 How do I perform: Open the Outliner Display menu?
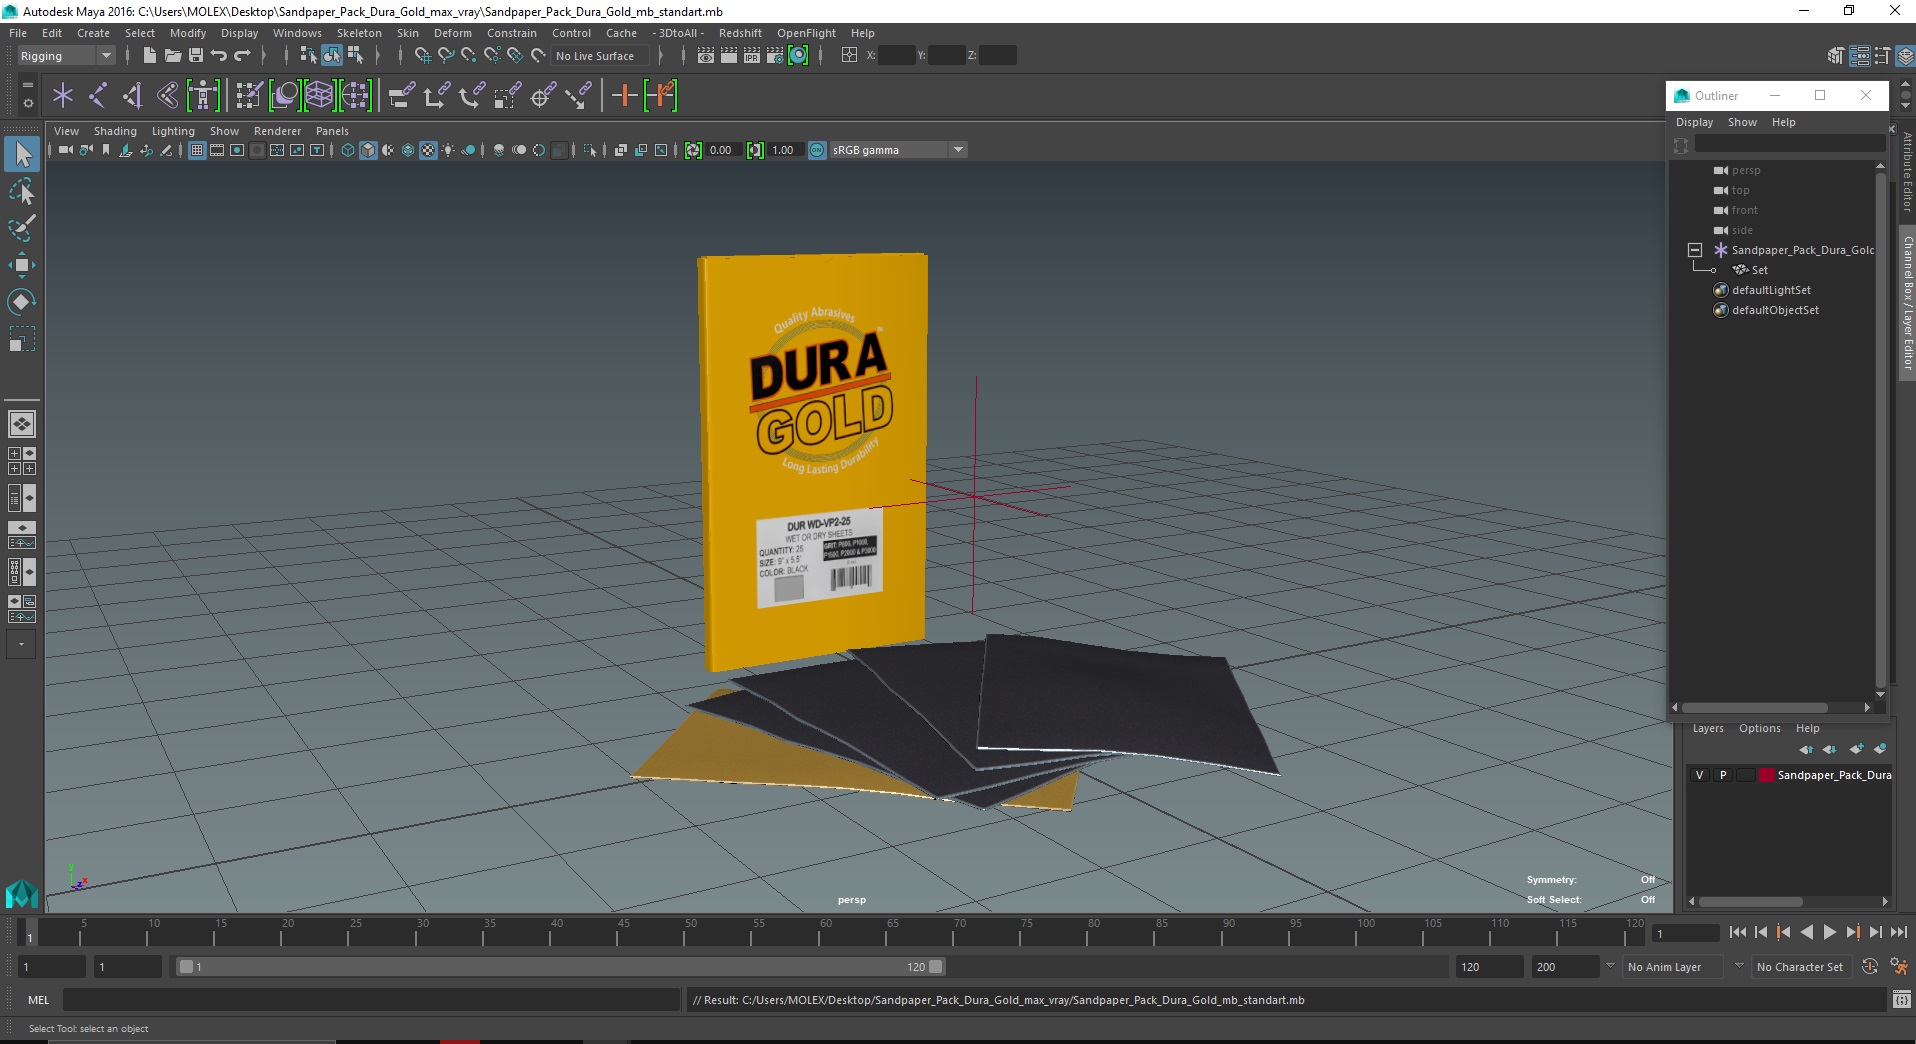[1694, 122]
